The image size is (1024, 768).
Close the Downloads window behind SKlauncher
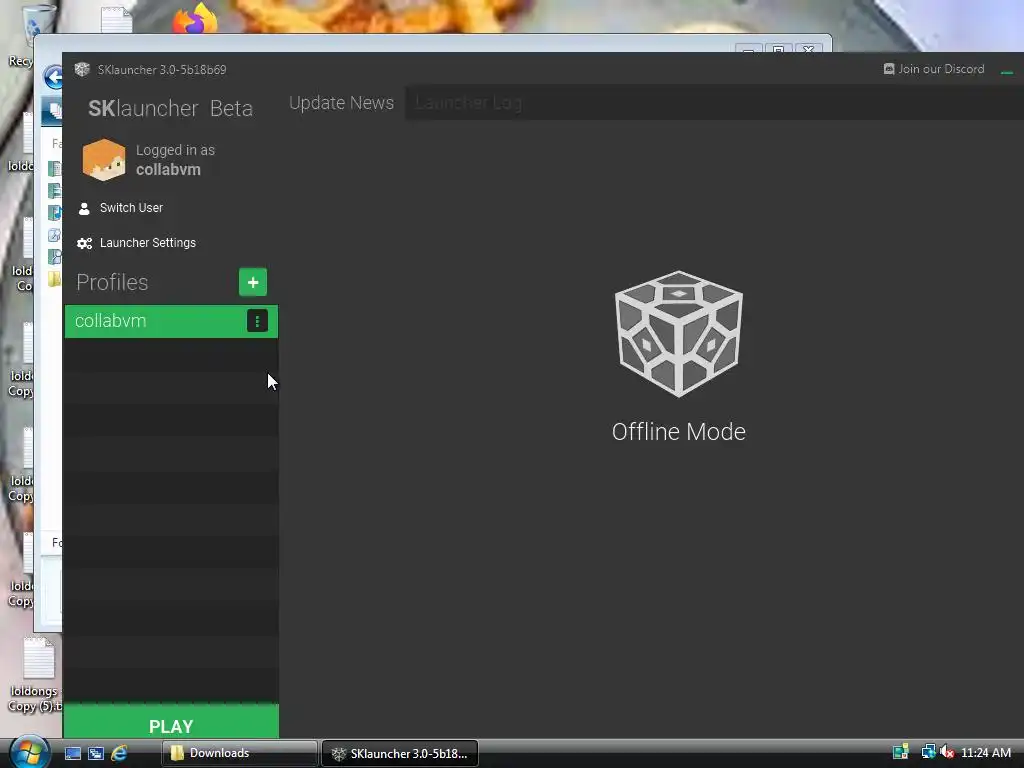(x=808, y=49)
